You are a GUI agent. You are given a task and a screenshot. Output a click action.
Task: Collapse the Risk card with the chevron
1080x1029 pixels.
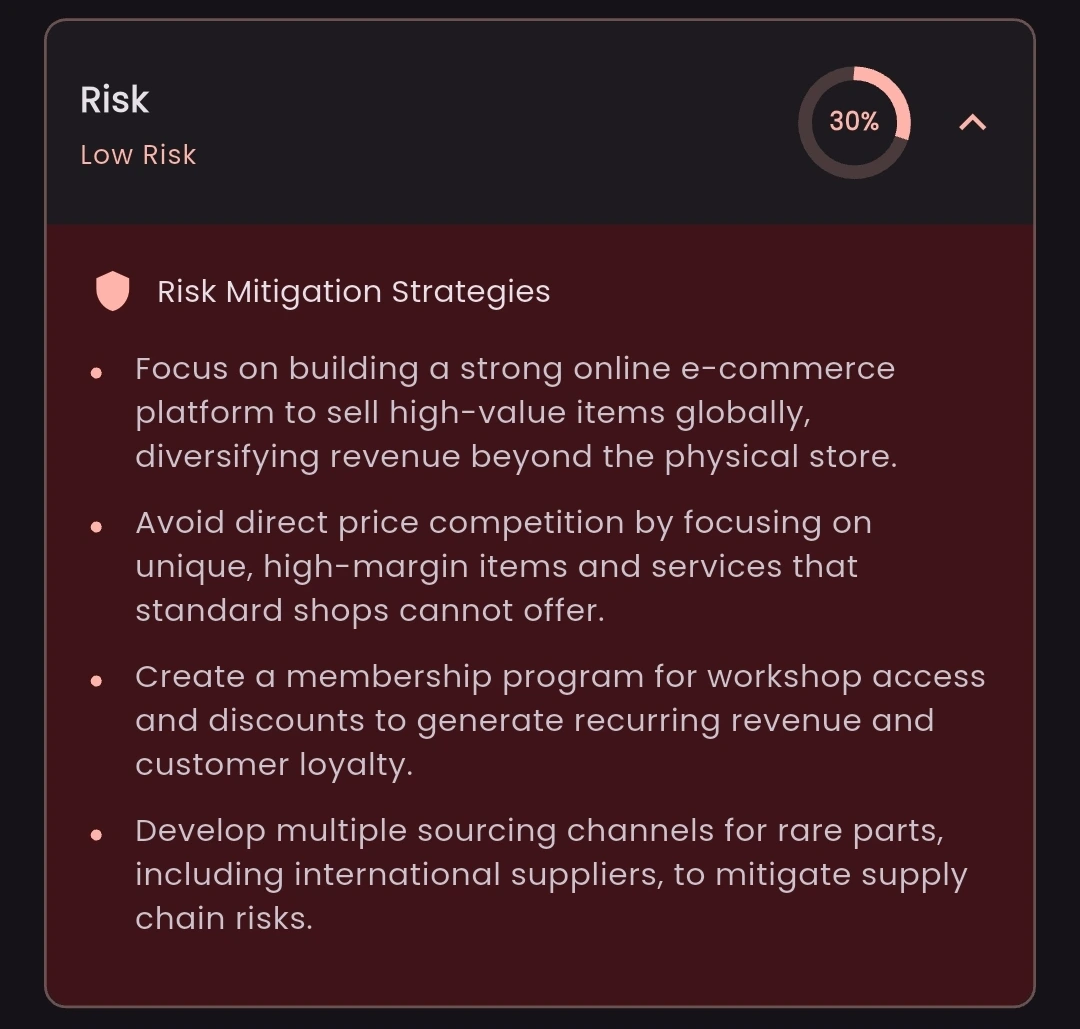(973, 123)
